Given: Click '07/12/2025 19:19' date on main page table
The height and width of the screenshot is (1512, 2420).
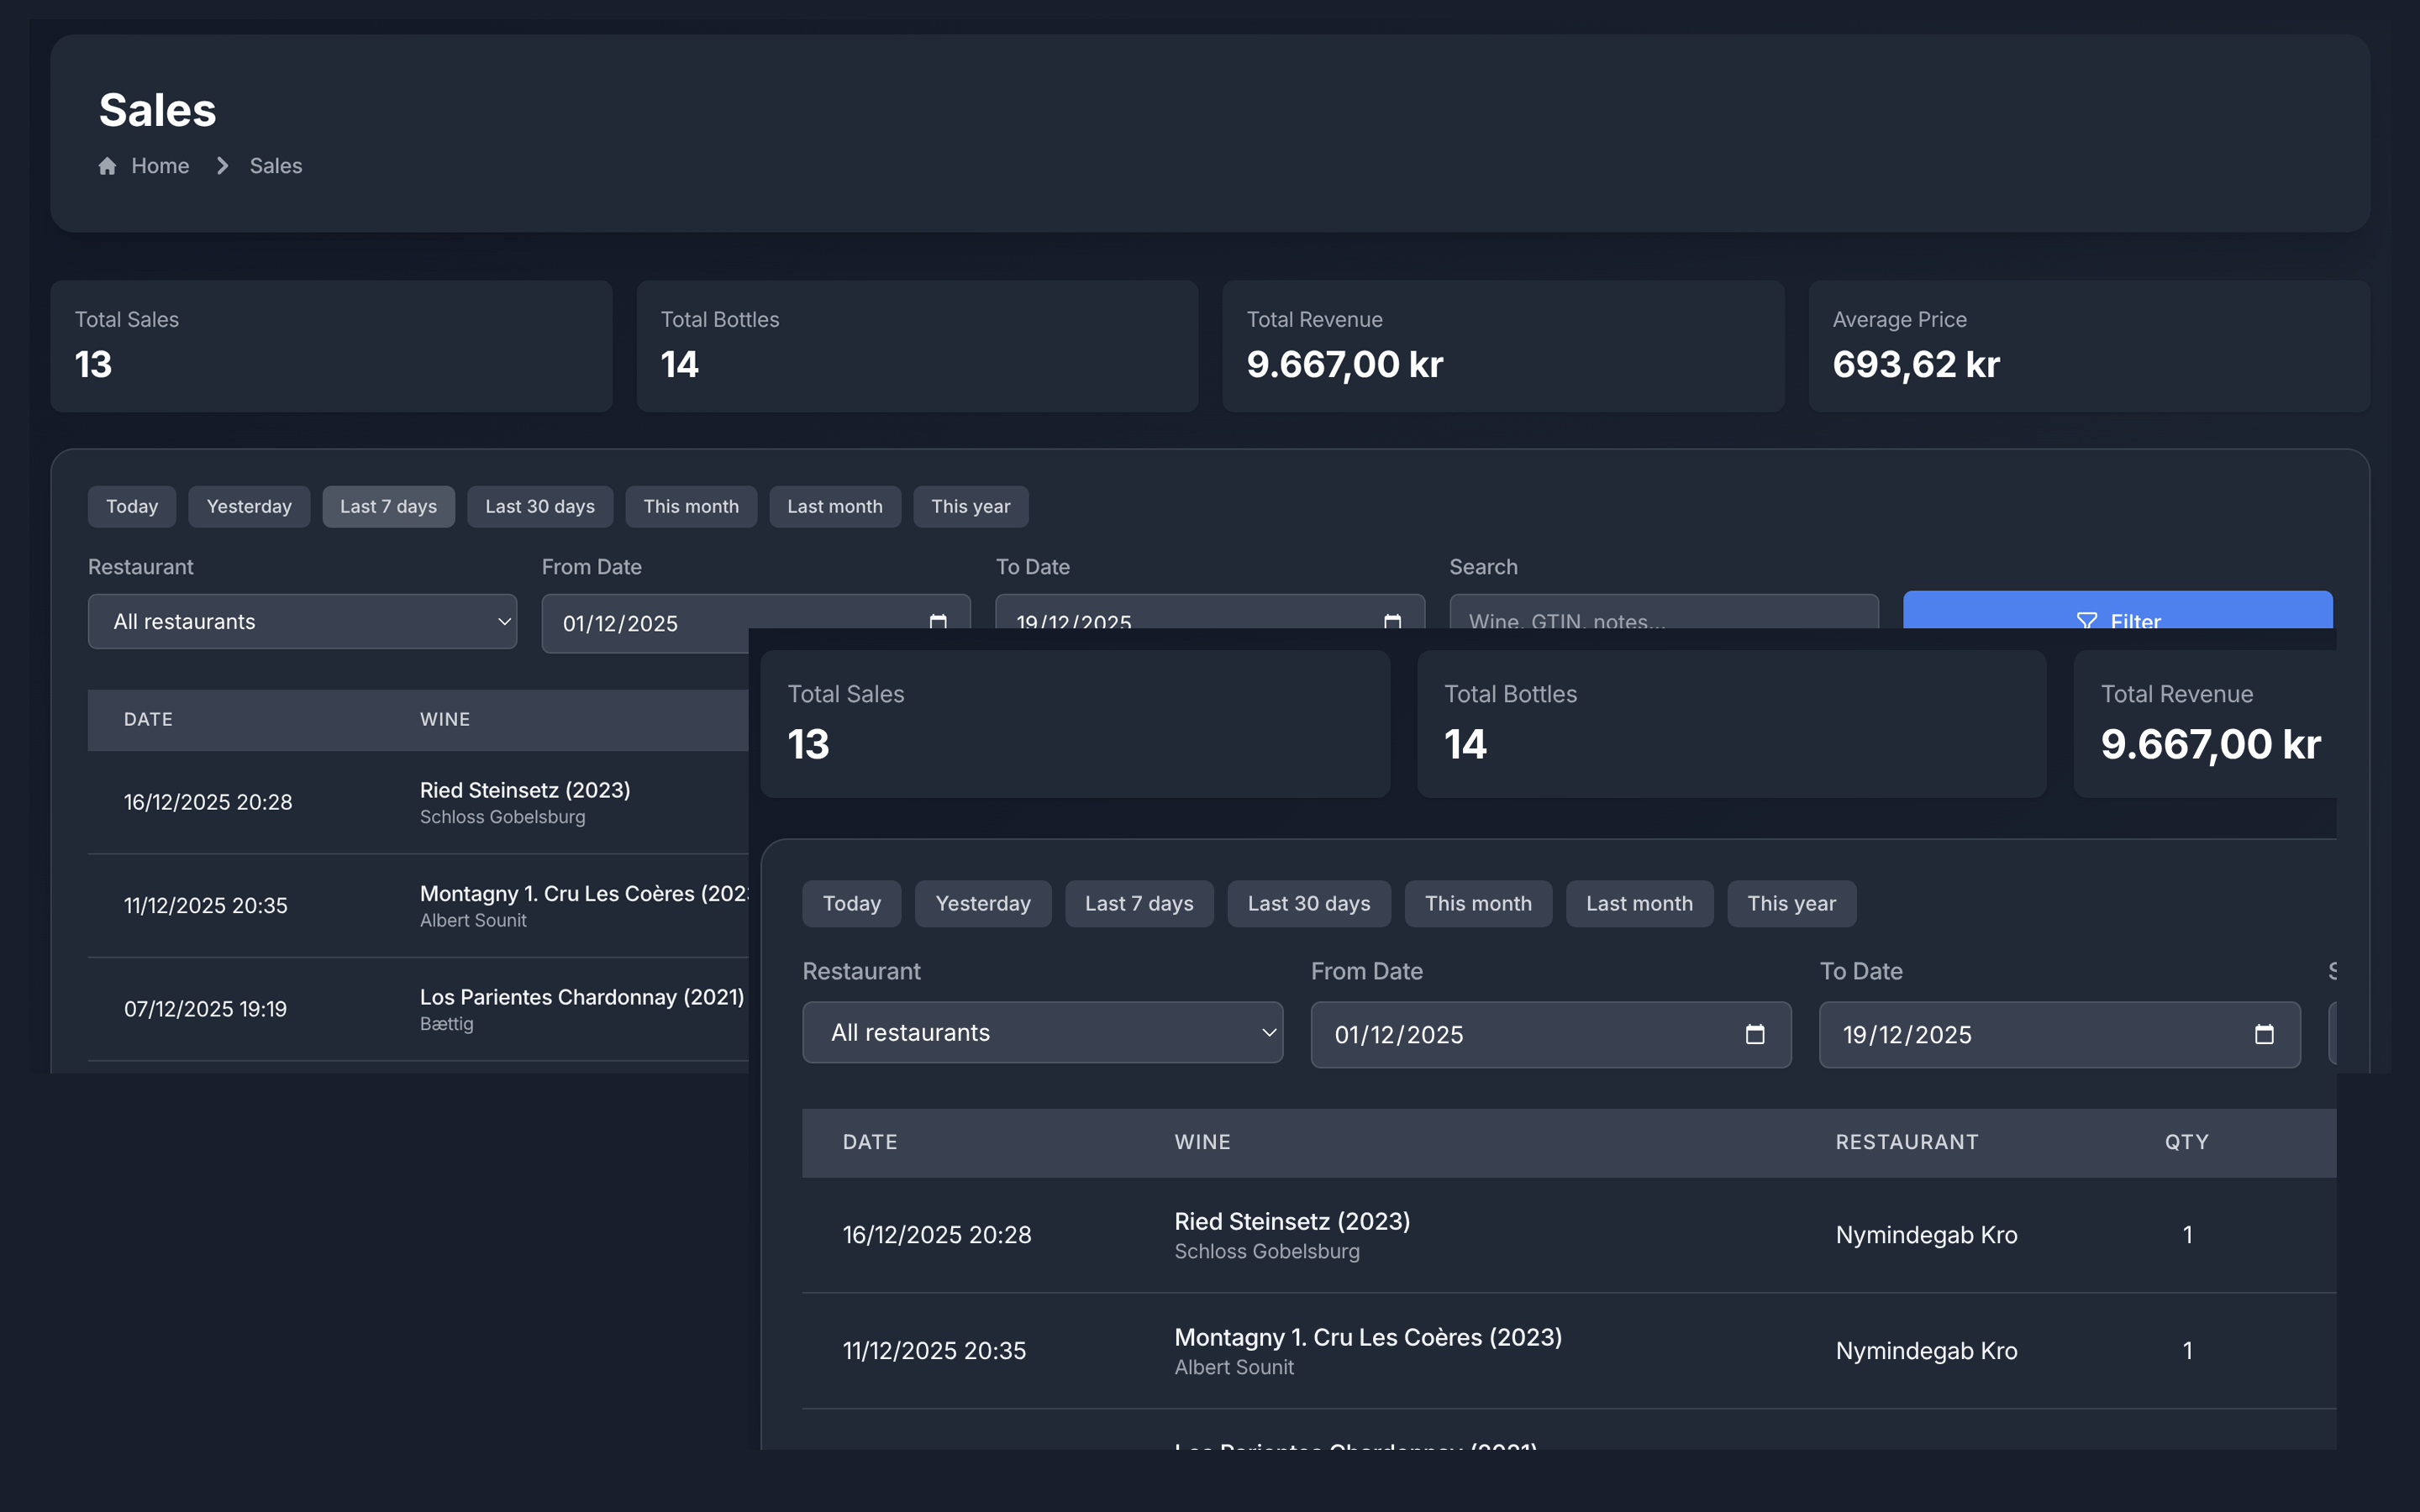Looking at the screenshot, I should click(x=205, y=1009).
